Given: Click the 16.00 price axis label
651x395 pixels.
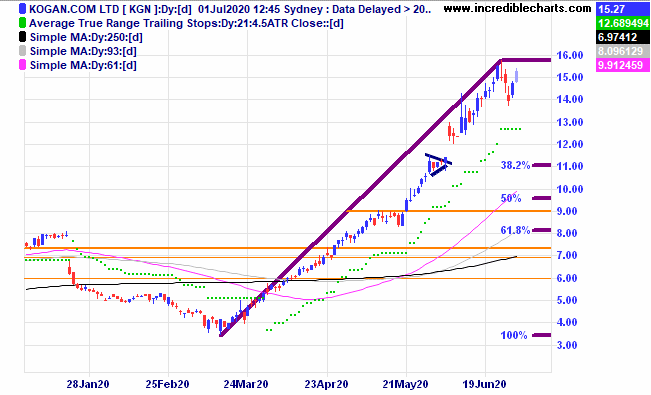Looking at the screenshot, I should coord(570,55).
